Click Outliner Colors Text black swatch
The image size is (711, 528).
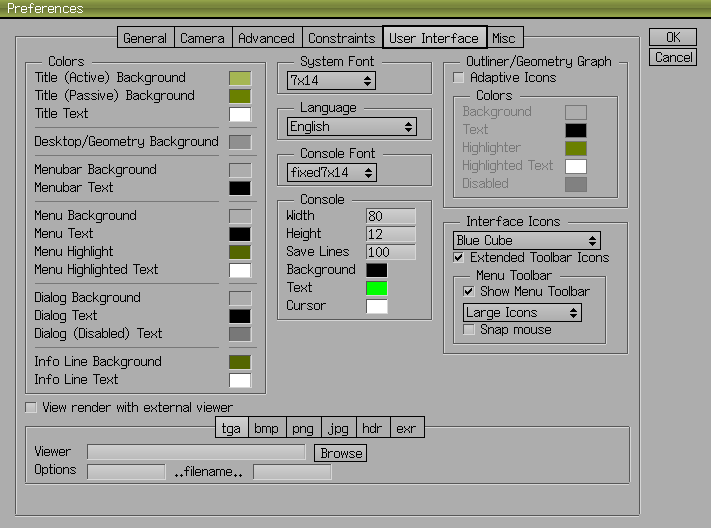pyautogui.click(x=576, y=130)
